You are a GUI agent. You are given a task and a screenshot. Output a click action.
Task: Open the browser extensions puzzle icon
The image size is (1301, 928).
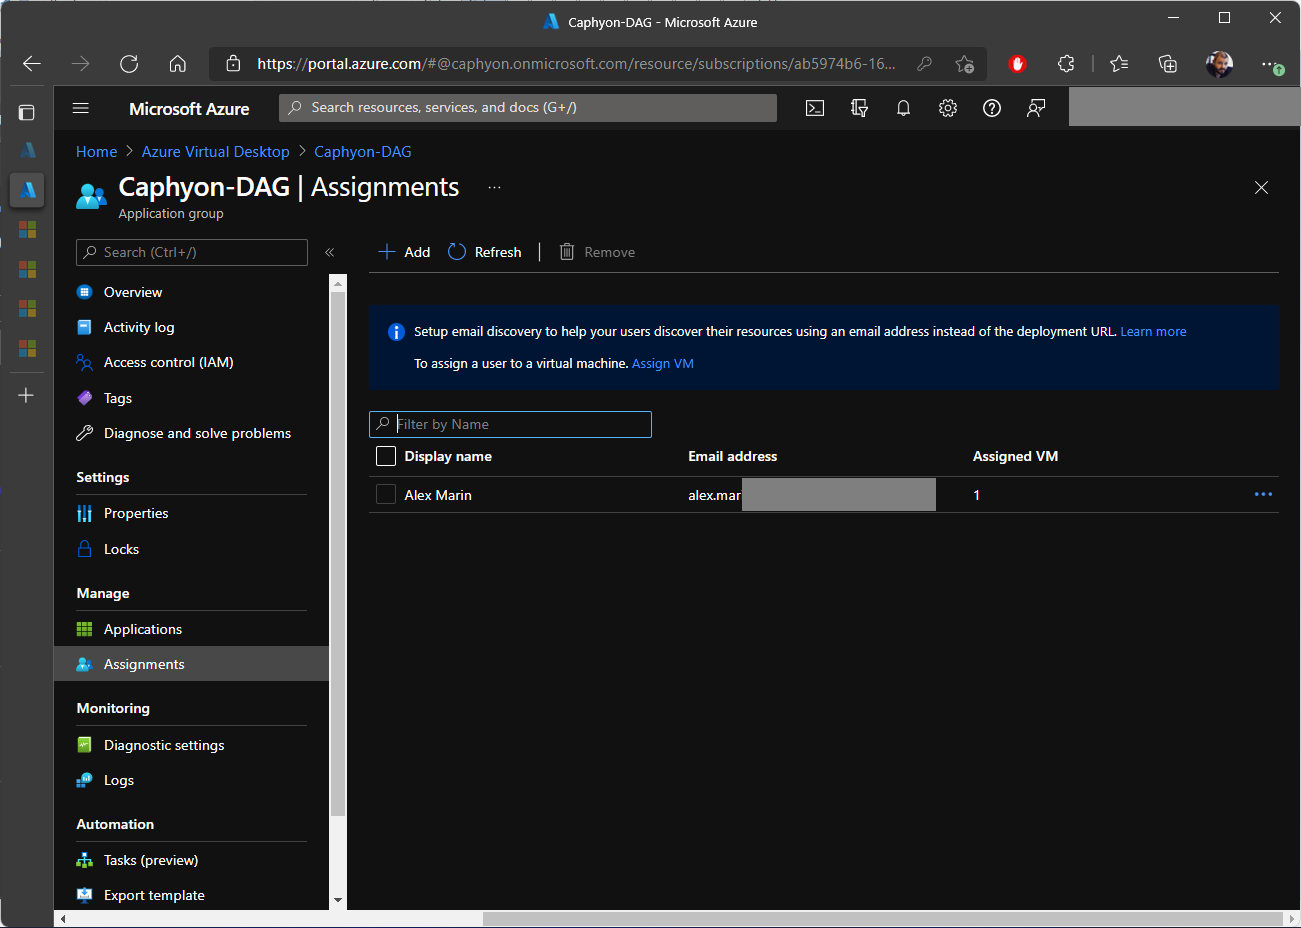pos(1066,64)
